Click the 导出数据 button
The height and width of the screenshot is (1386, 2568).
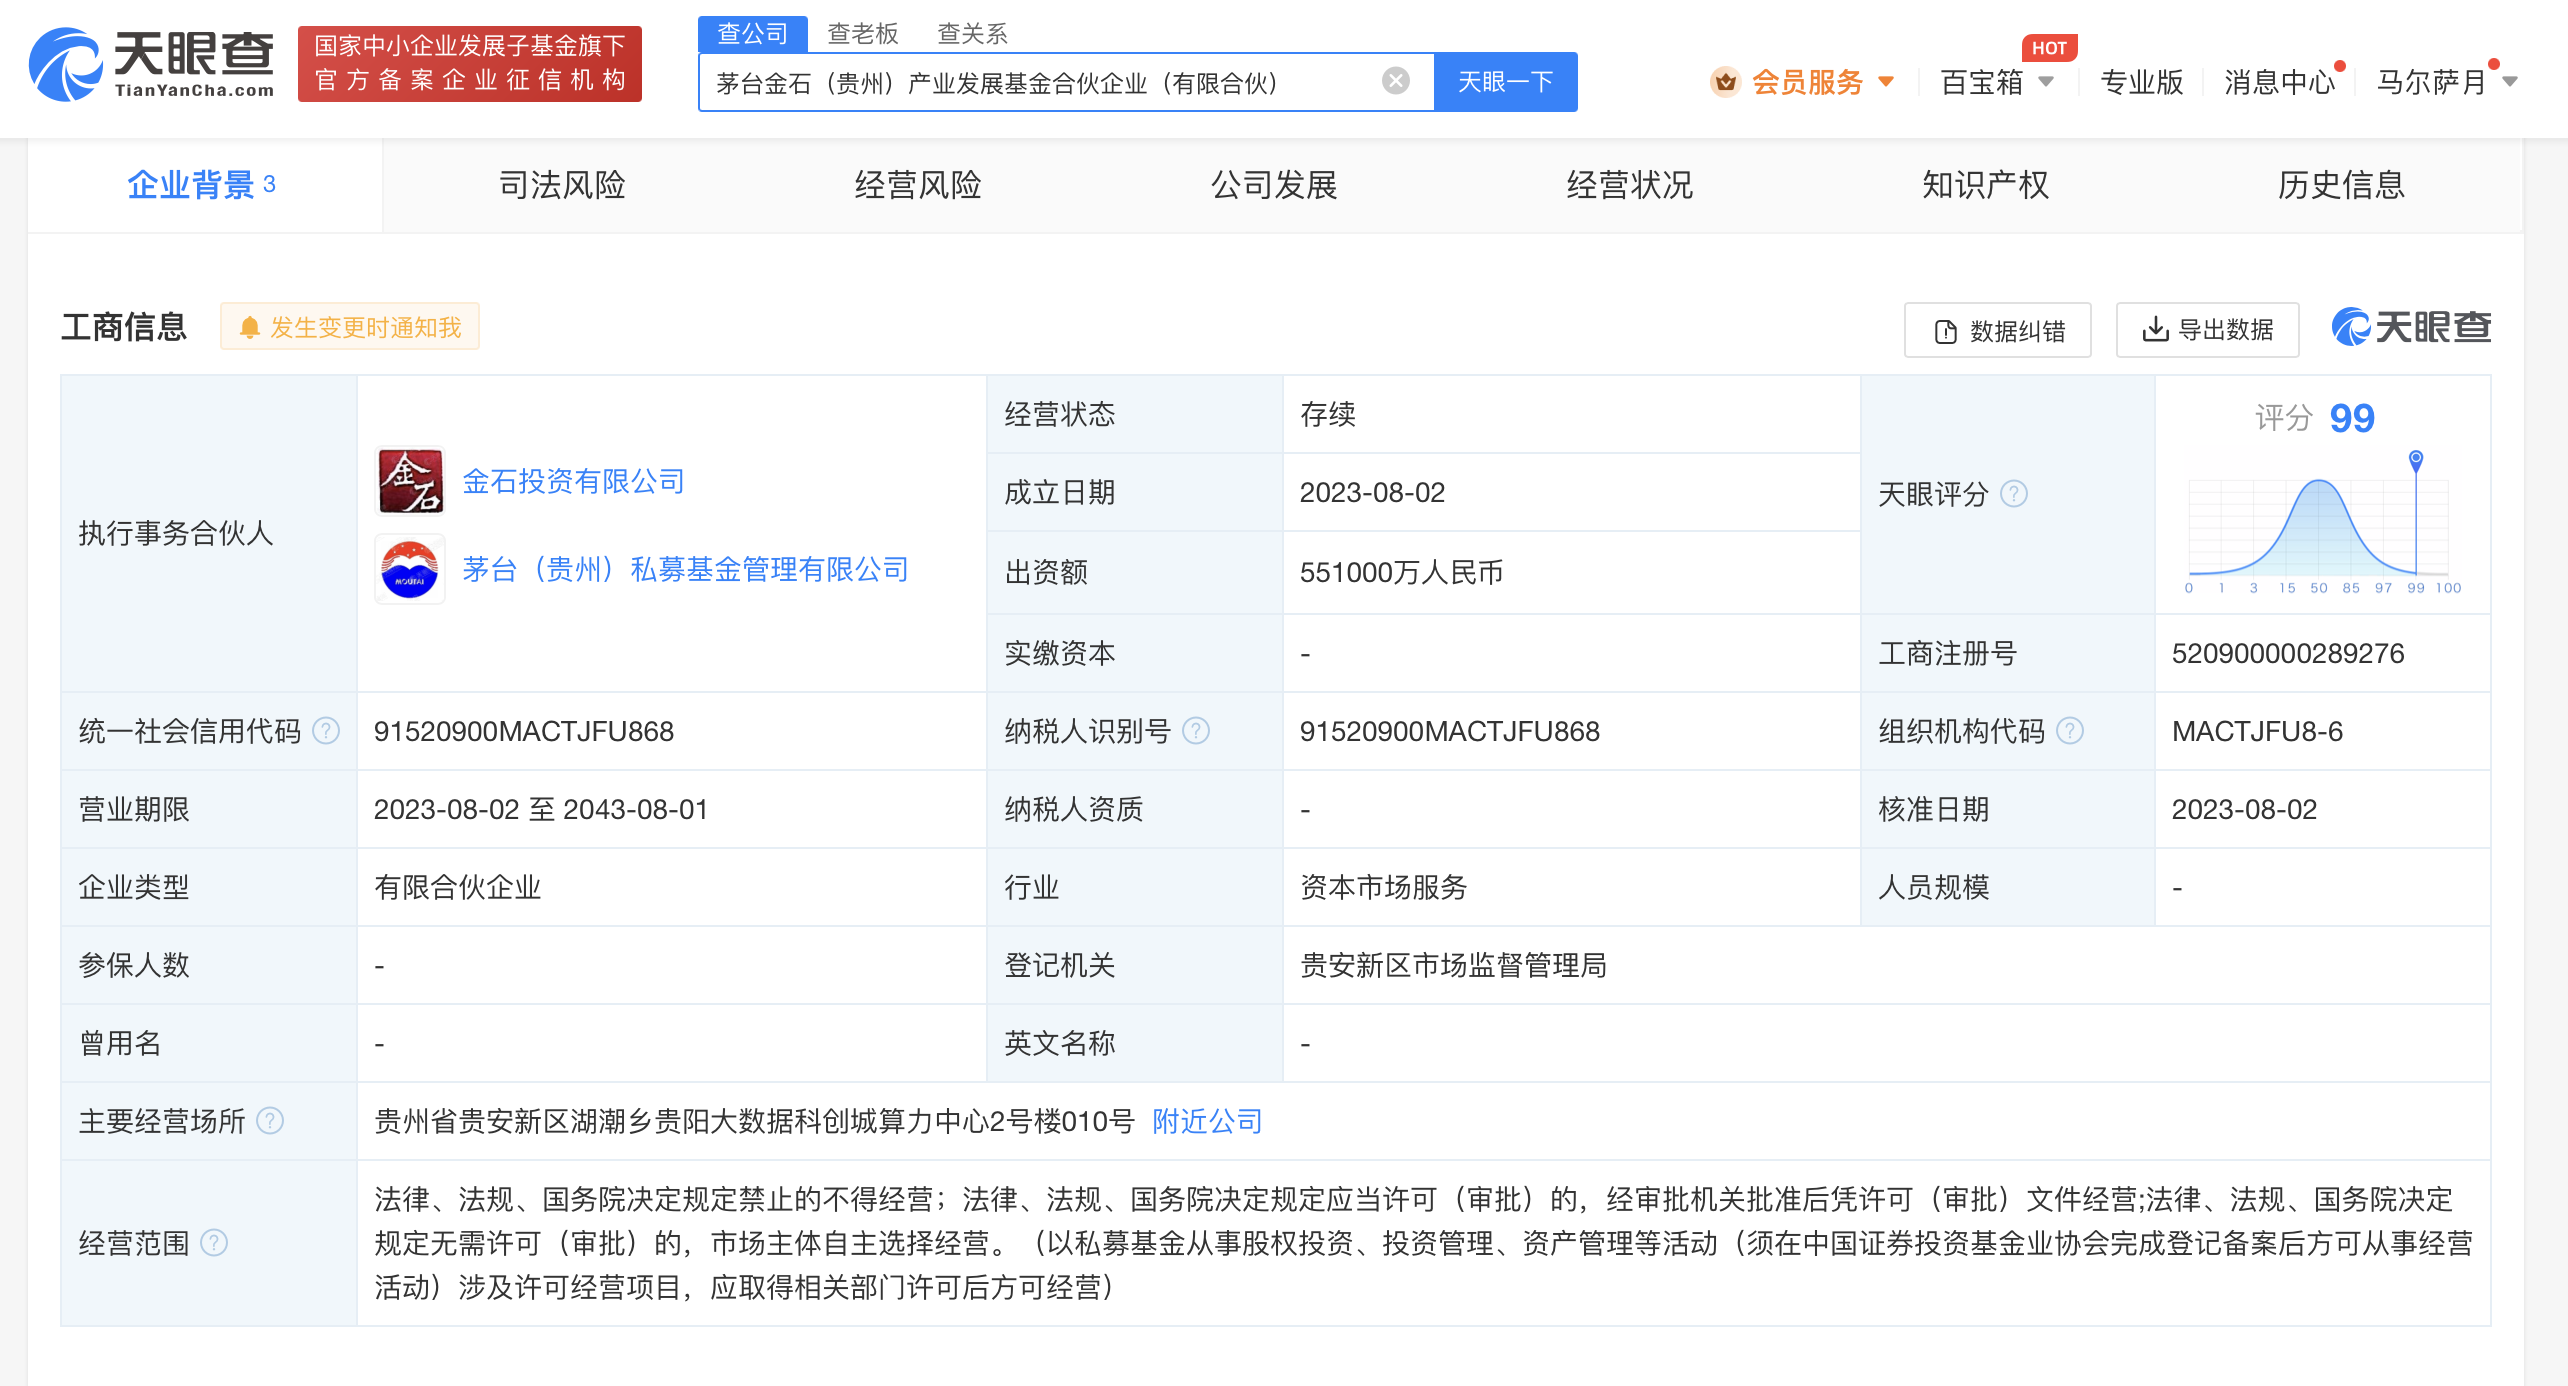pyautogui.click(x=2207, y=330)
